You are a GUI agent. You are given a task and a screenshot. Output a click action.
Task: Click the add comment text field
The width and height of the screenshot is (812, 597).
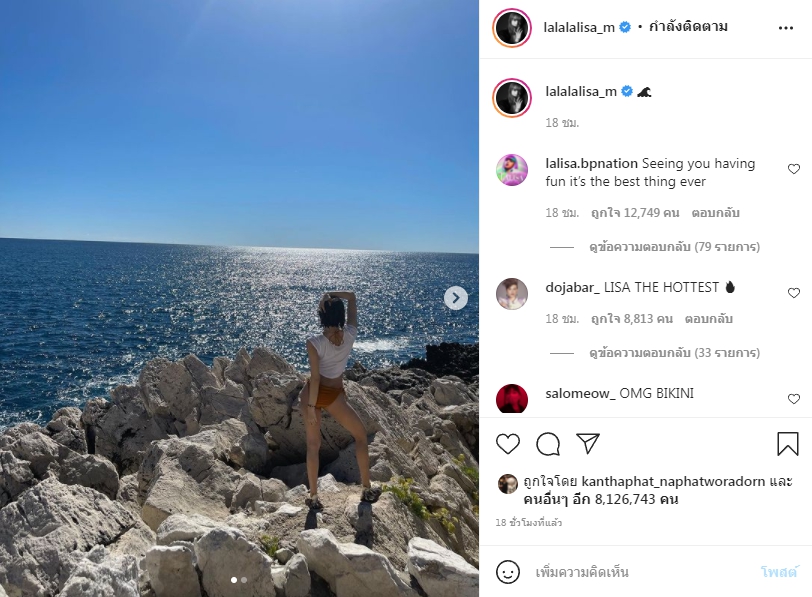[x=642, y=572]
